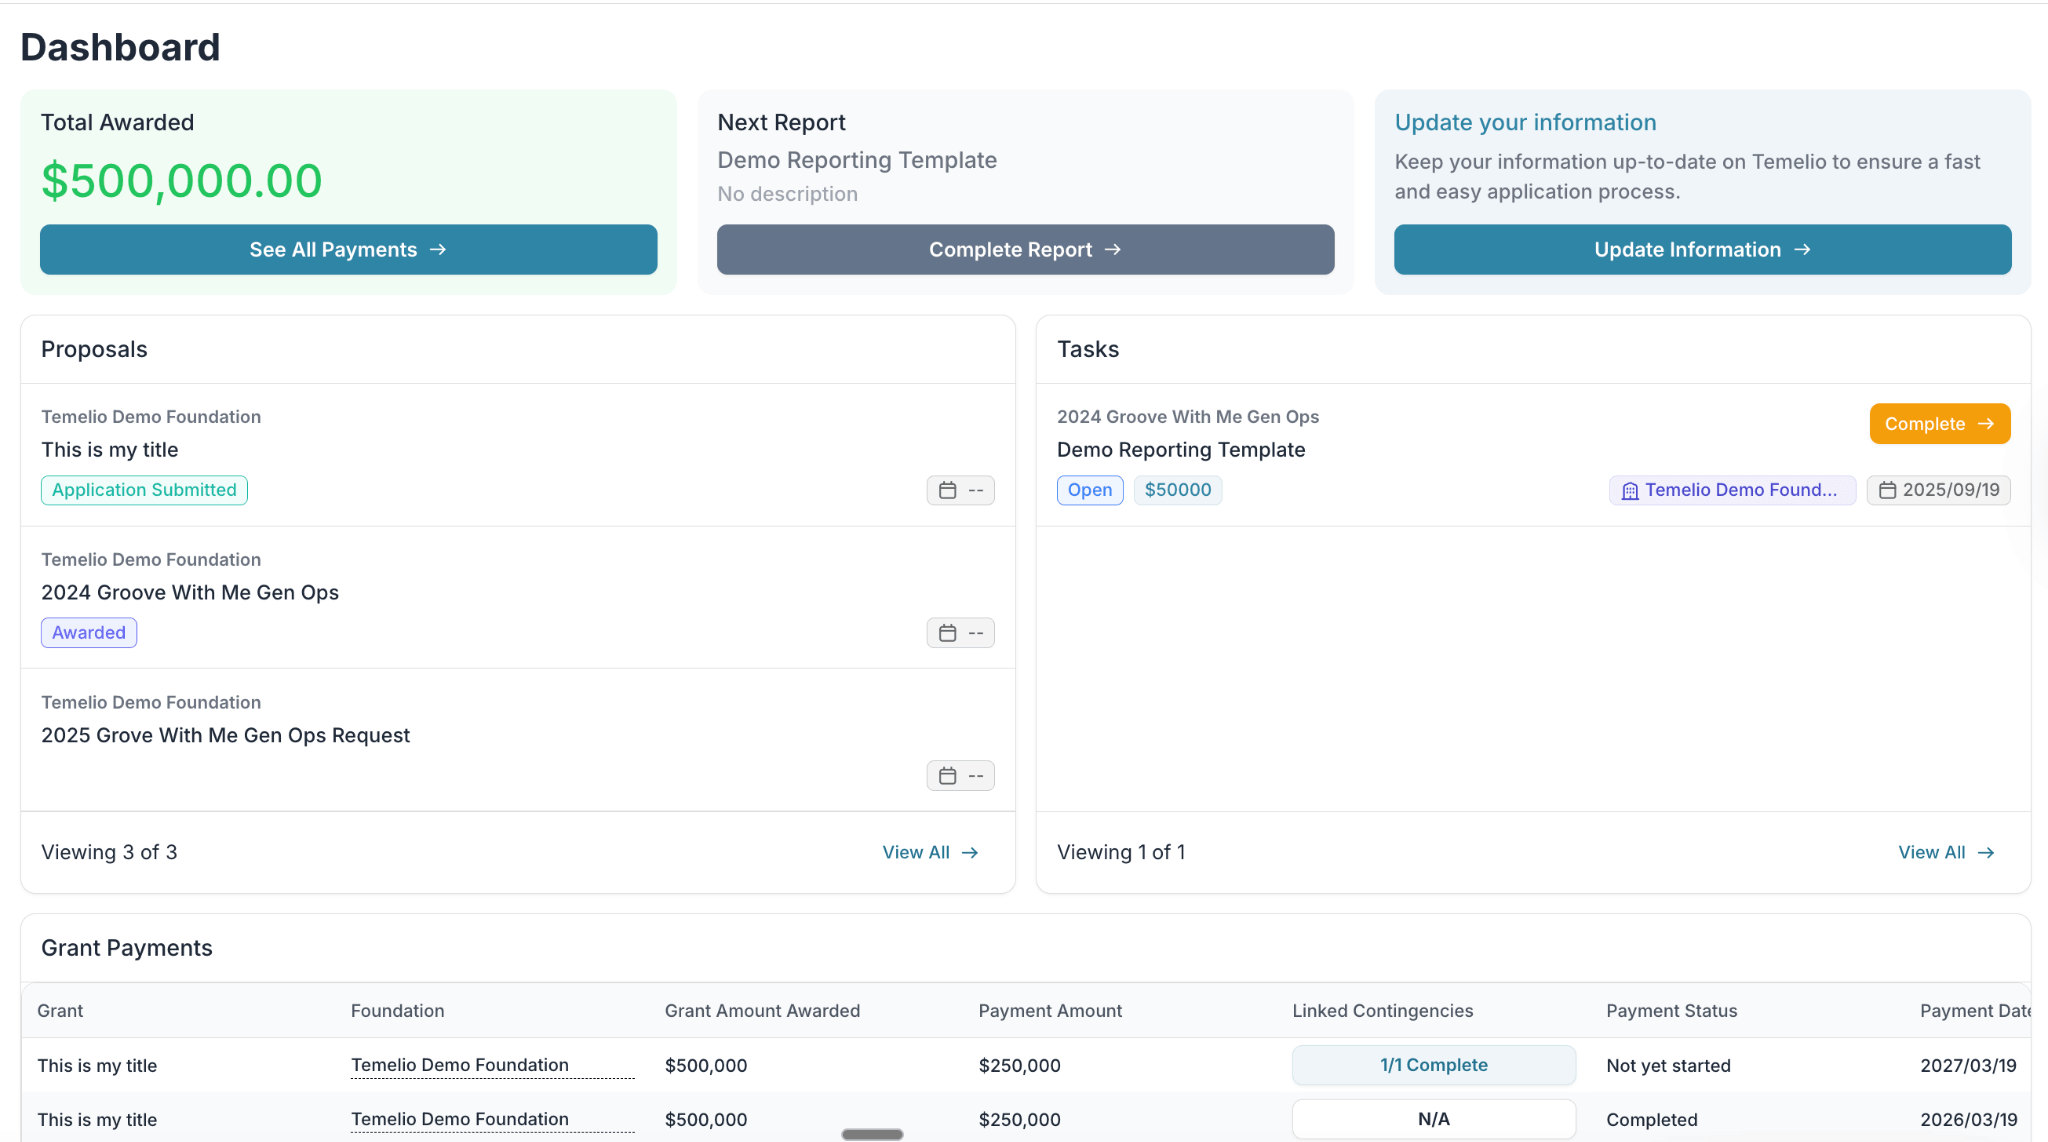Open View All in Tasks panel
This screenshot has width=2048, height=1142.
[1946, 853]
